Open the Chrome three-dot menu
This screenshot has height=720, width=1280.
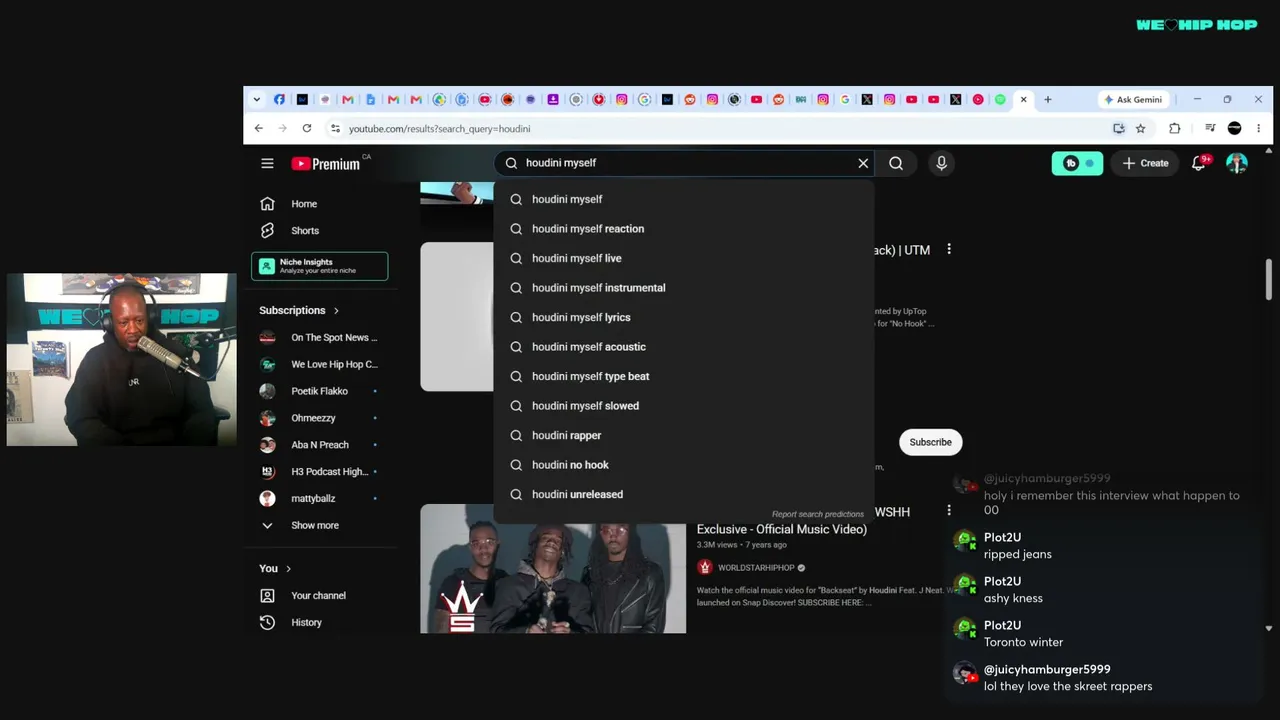tap(1258, 128)
